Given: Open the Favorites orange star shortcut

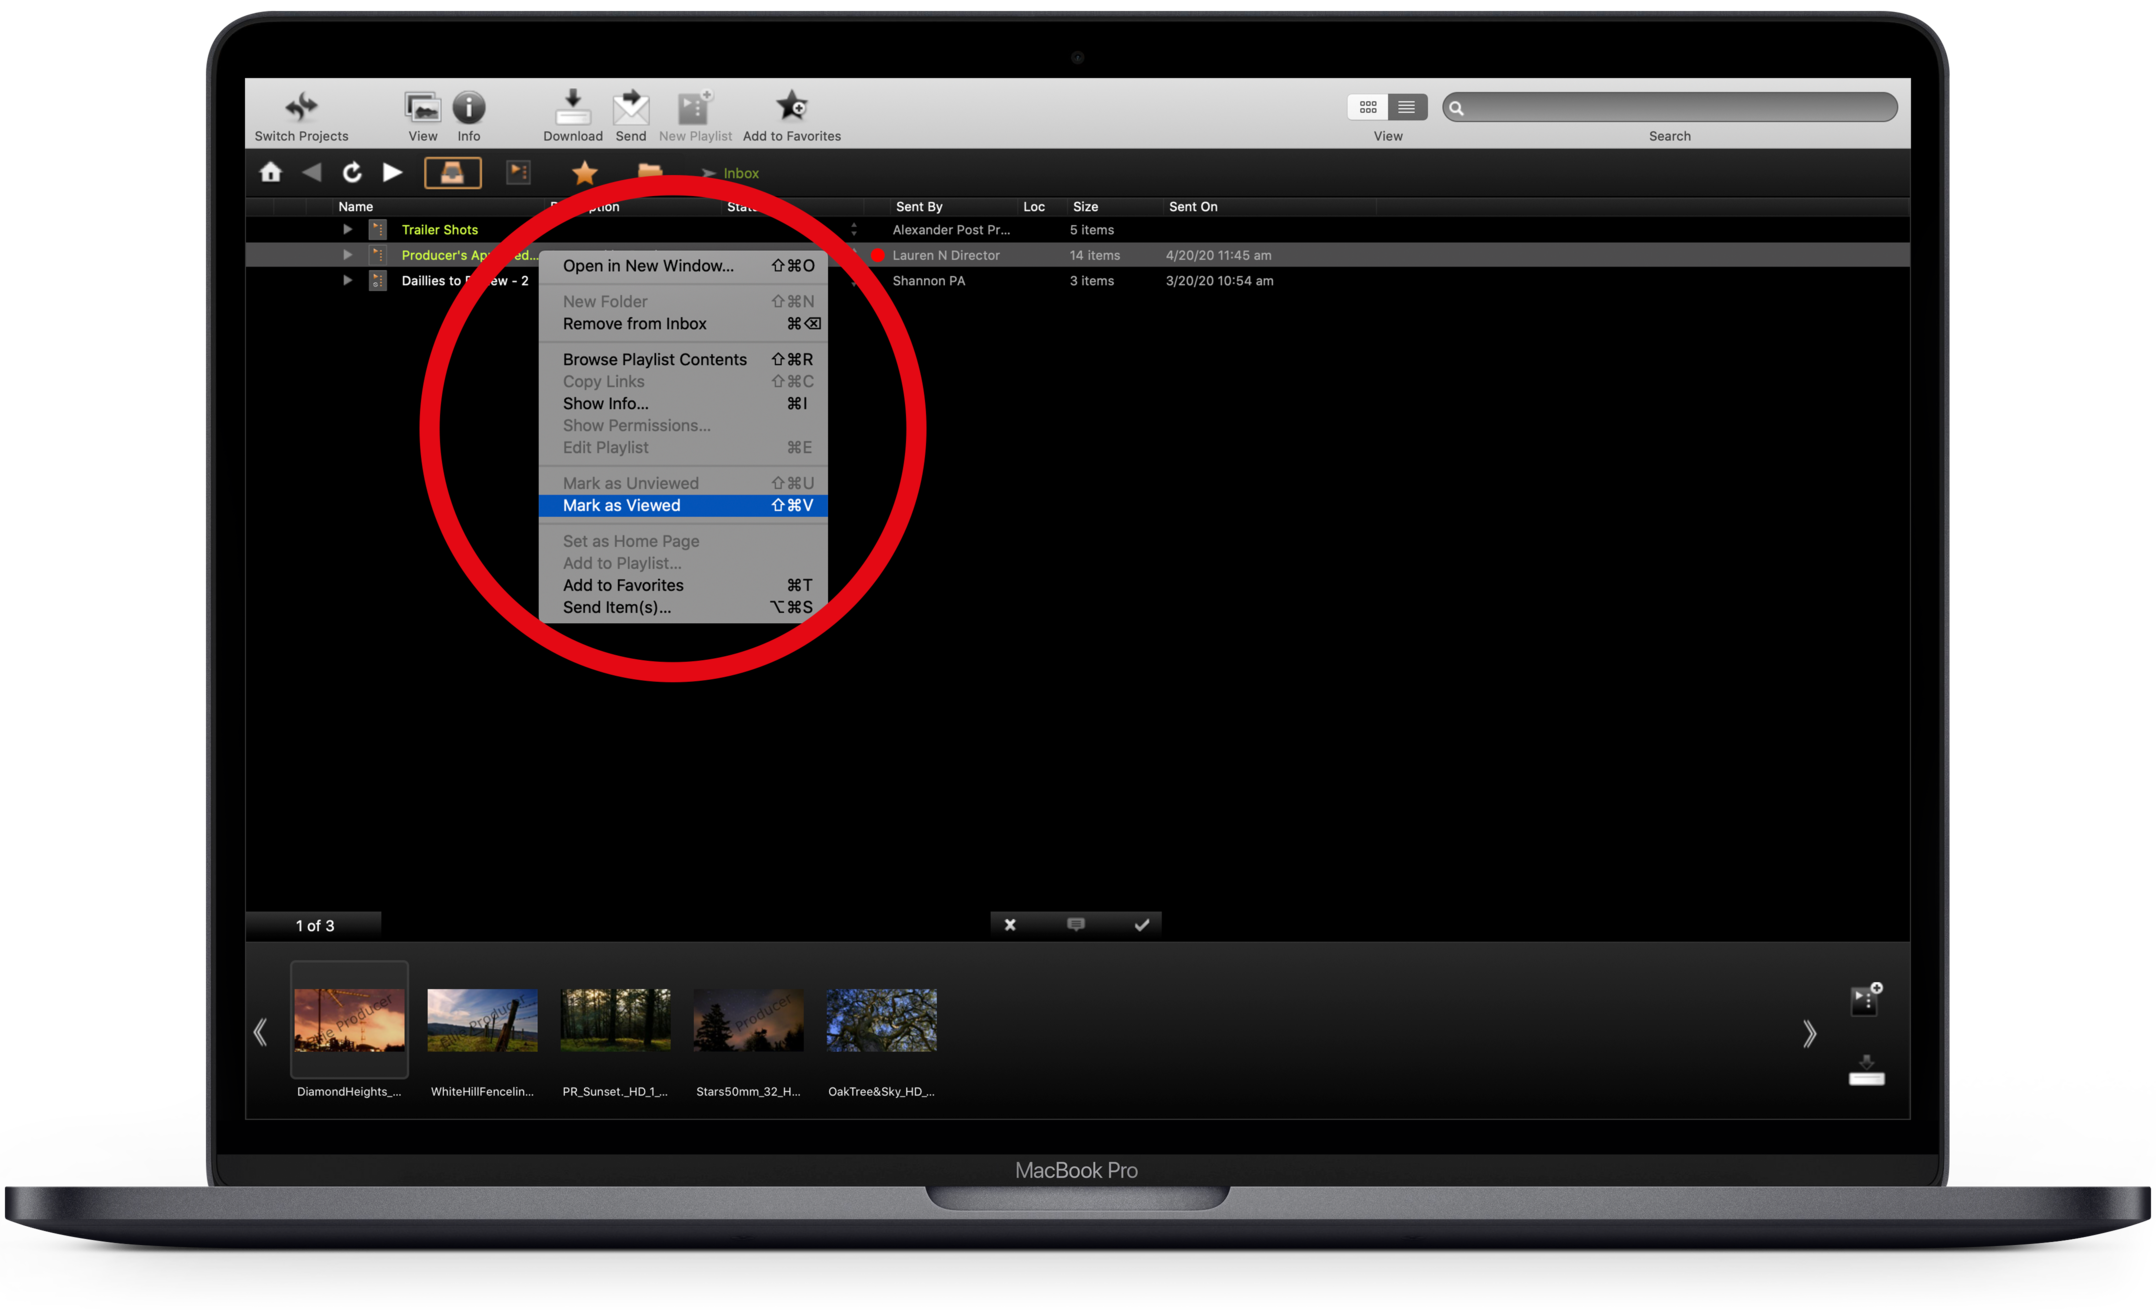Looking at the screenshot, I should [585, 172].
